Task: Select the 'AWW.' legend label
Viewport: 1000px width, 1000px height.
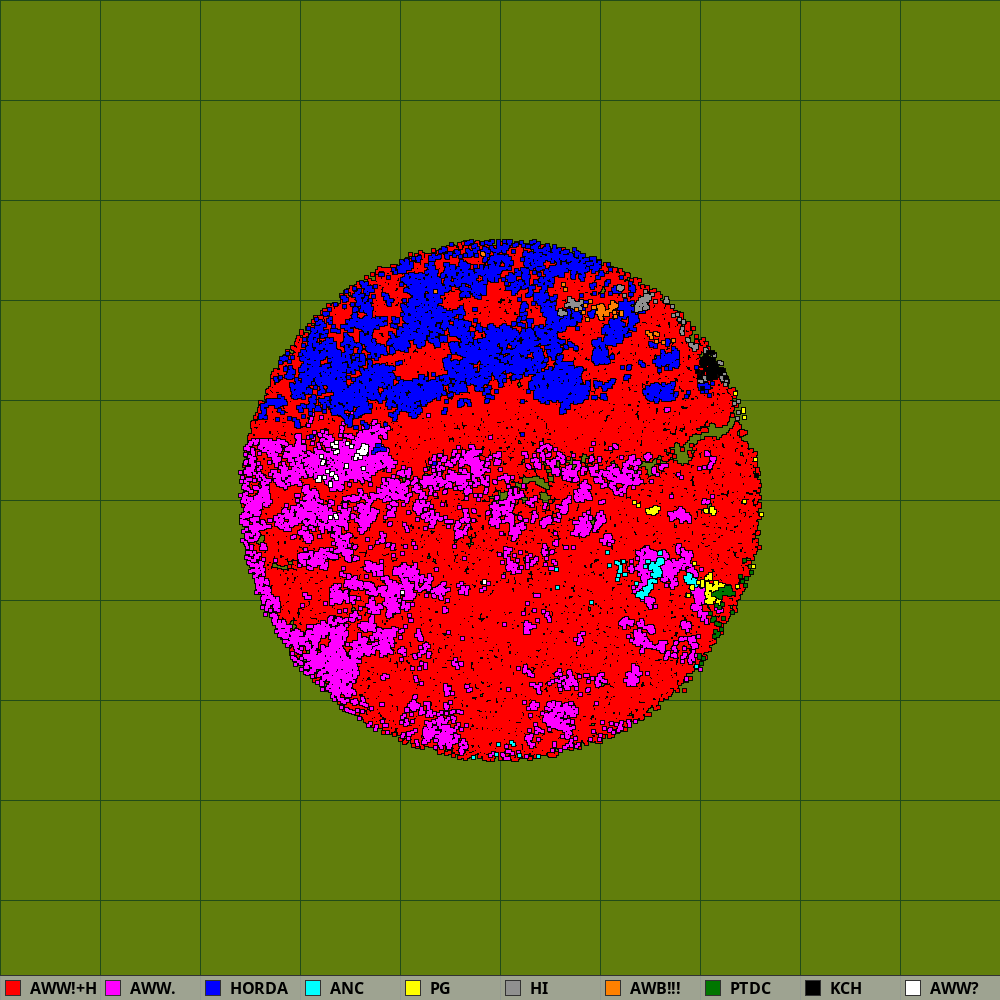Action: (152, 988)
